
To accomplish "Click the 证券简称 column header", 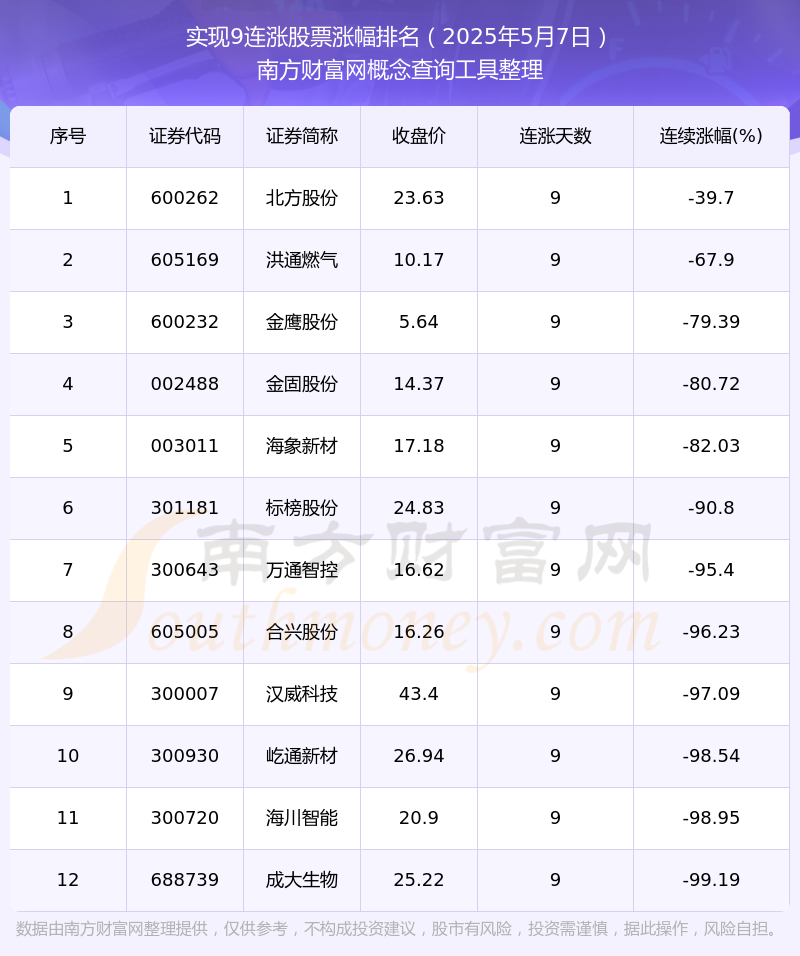I will [302, 136].
